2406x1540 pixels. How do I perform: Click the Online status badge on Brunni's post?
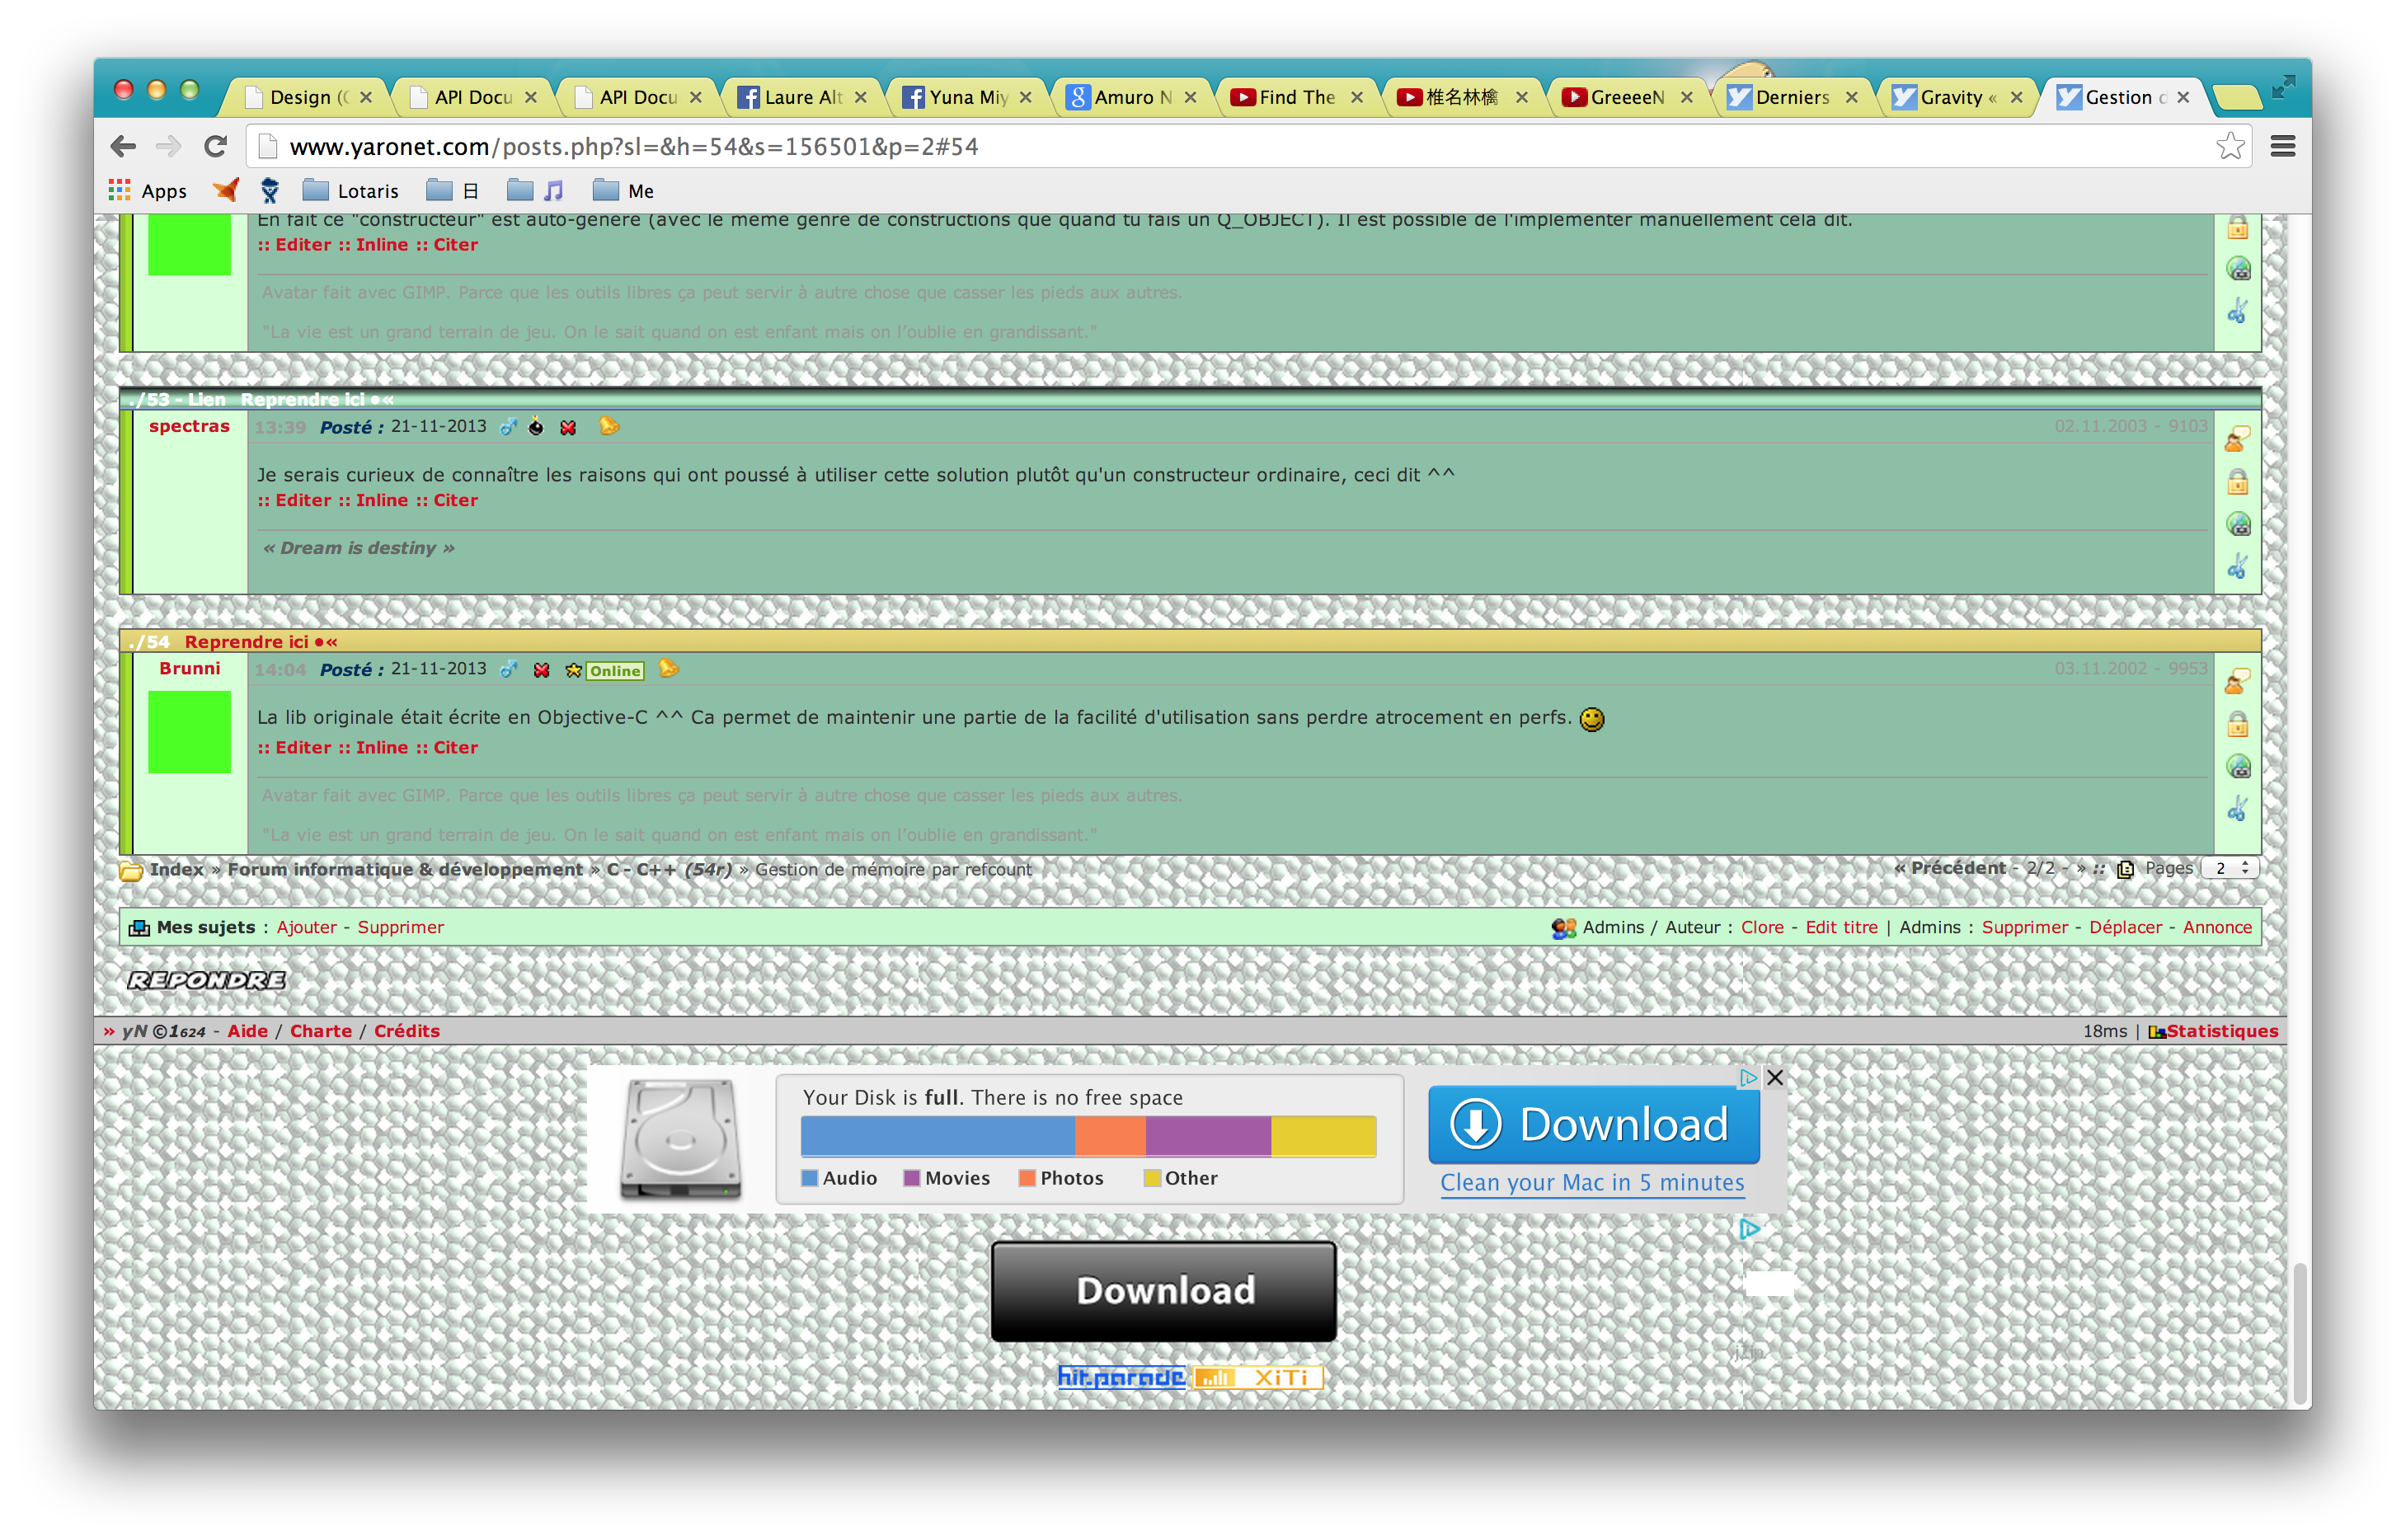614,671
